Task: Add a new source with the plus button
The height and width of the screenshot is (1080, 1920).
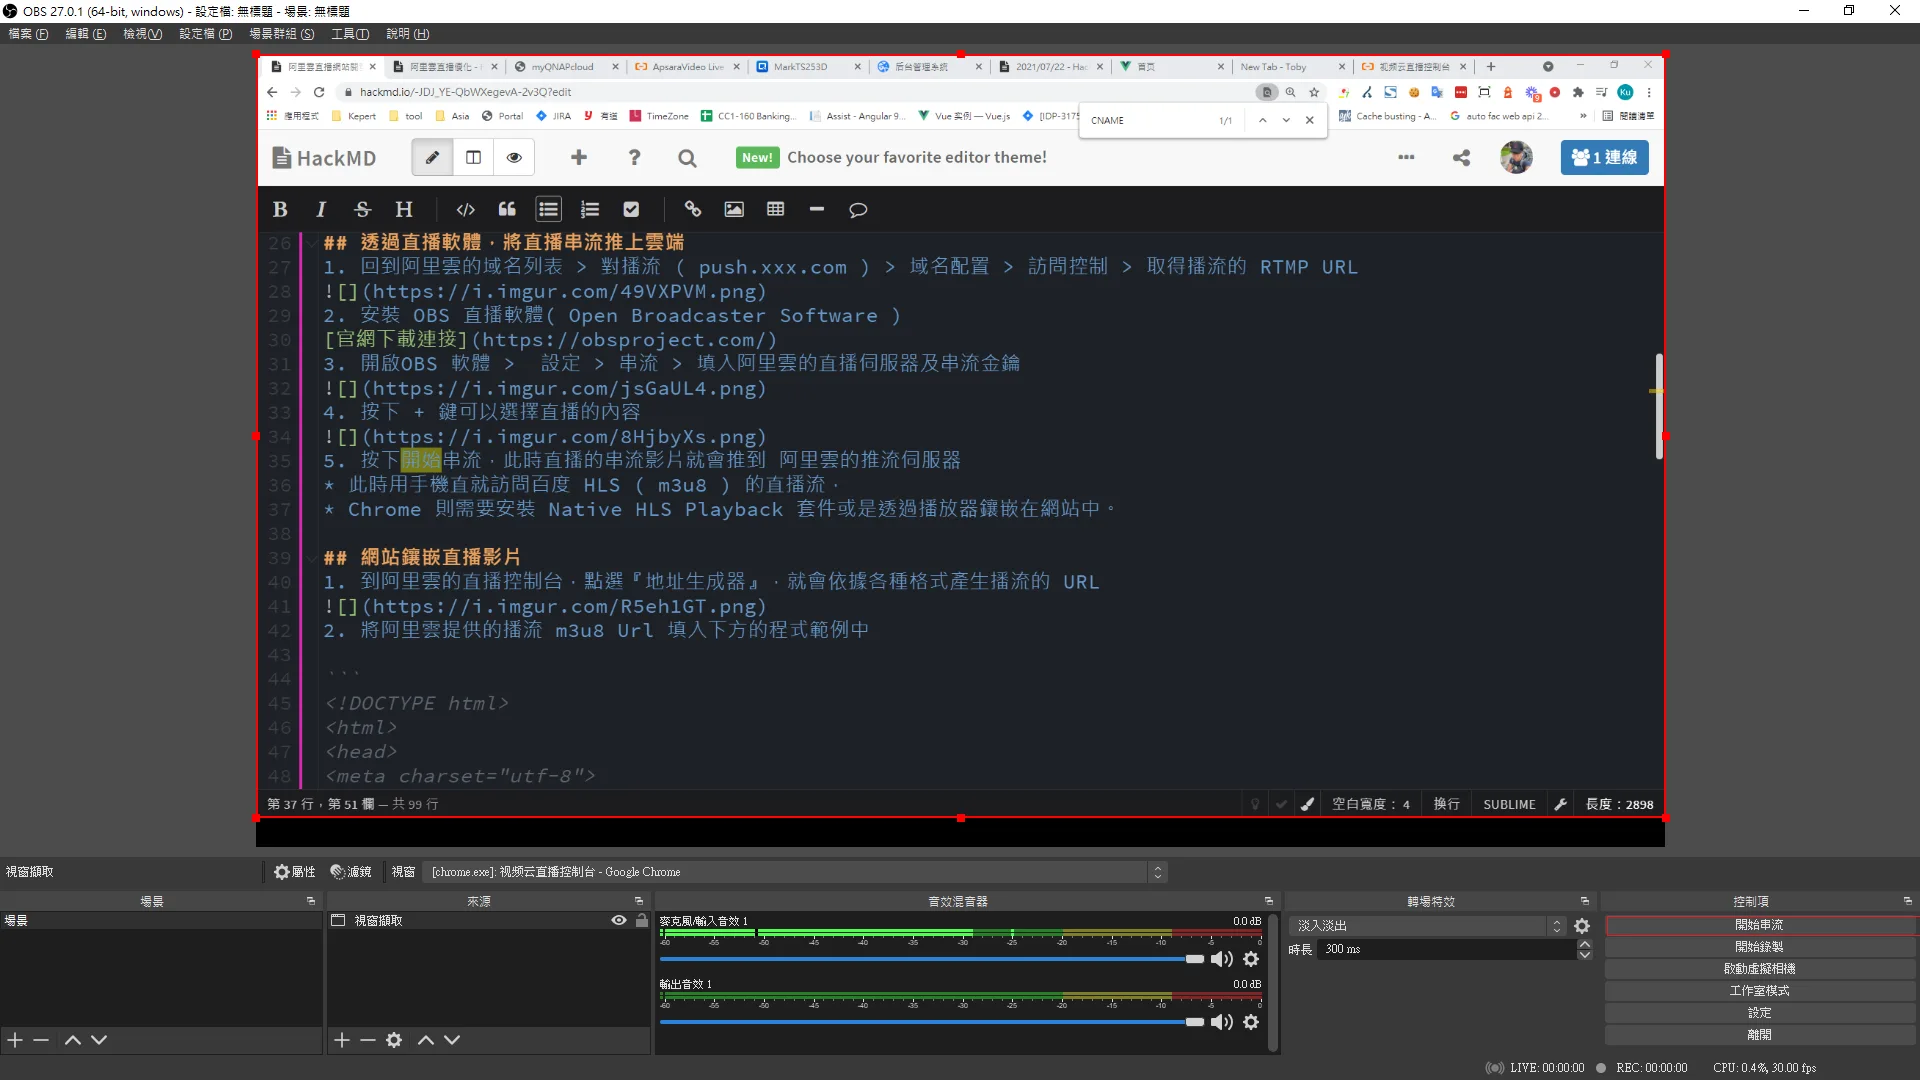Action: (x=342, y=1040)
